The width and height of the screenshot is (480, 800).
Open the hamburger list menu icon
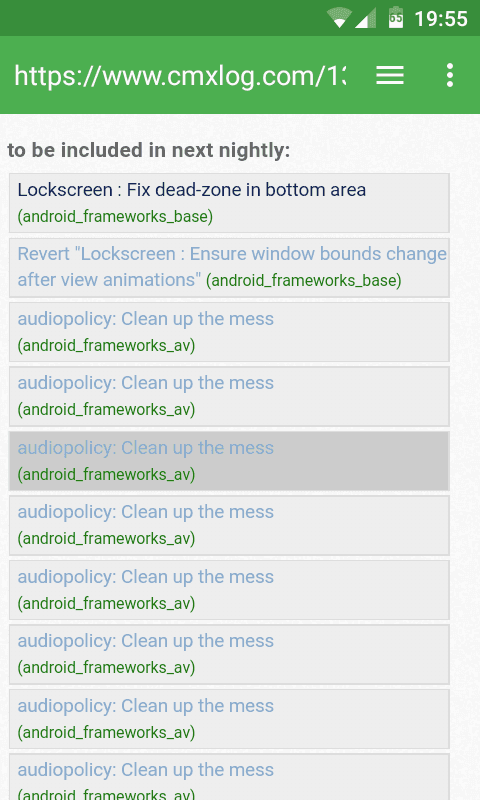390,76
